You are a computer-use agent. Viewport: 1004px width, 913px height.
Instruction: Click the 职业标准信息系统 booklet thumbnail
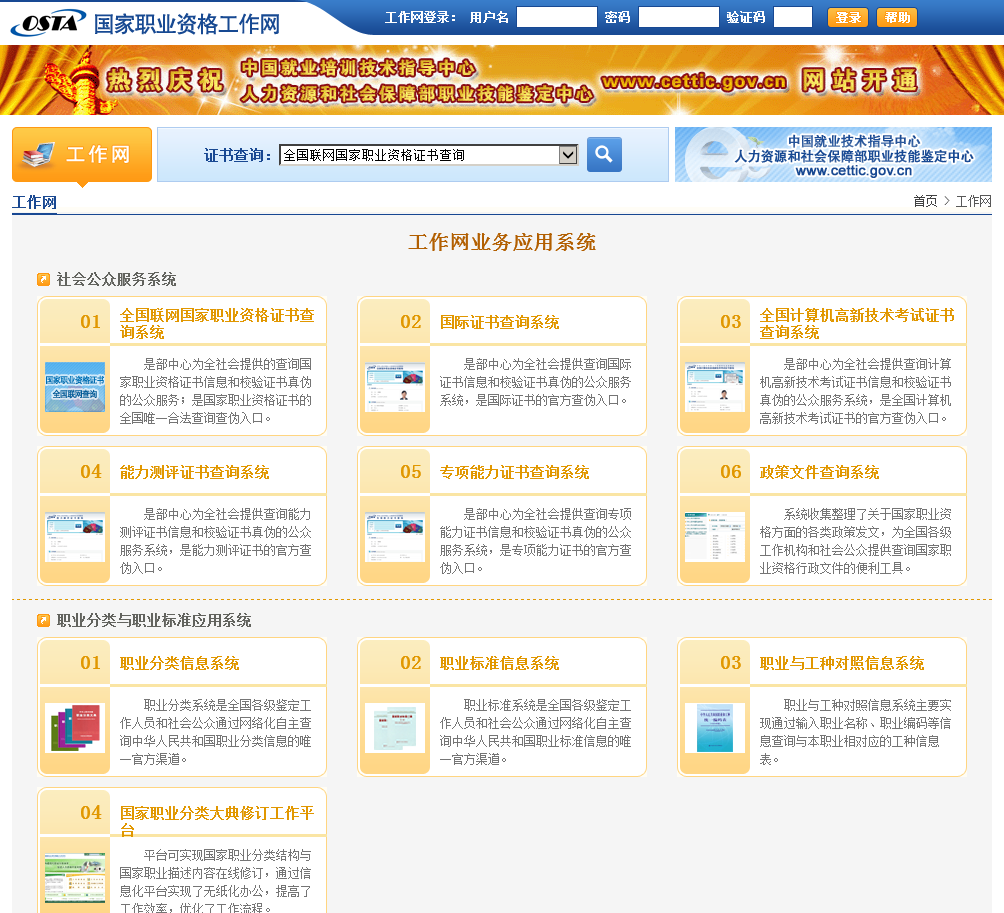(x=395, y=727)
